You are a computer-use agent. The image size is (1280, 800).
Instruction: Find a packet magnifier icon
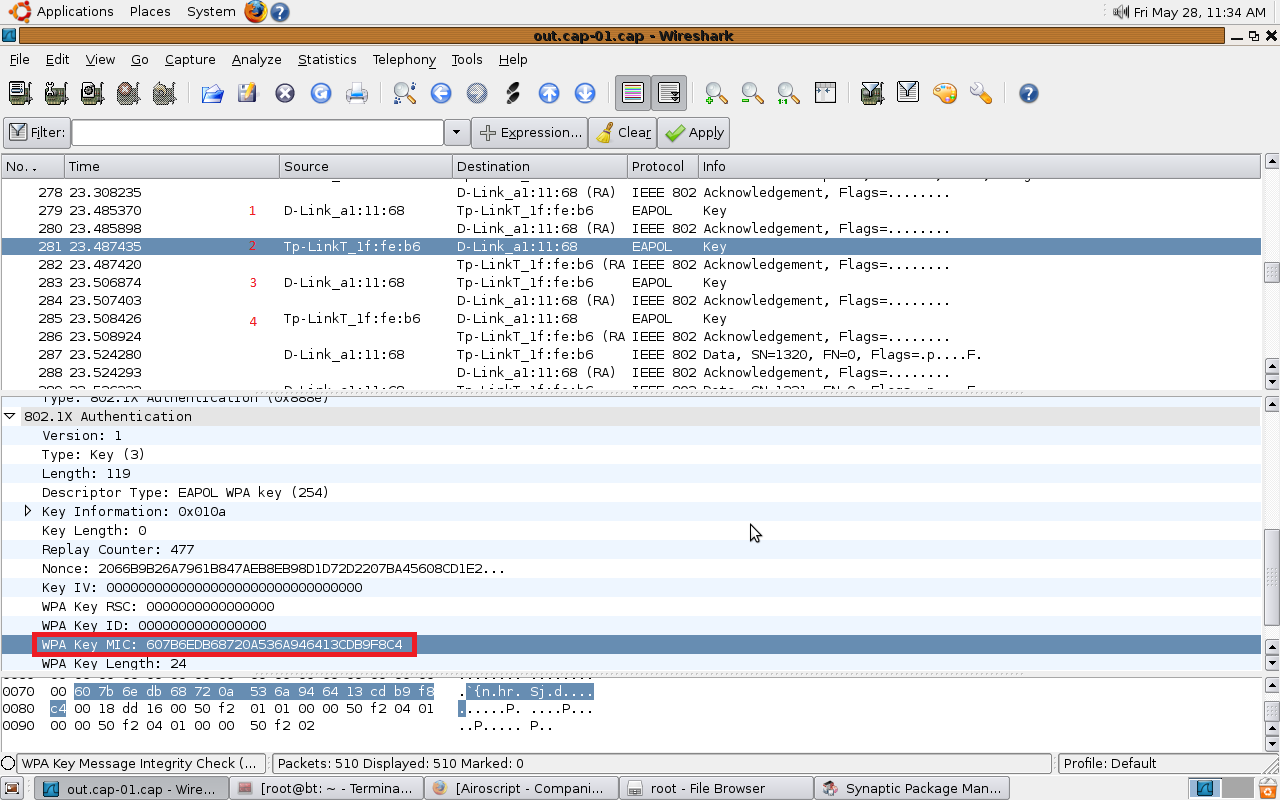[405, 93]
